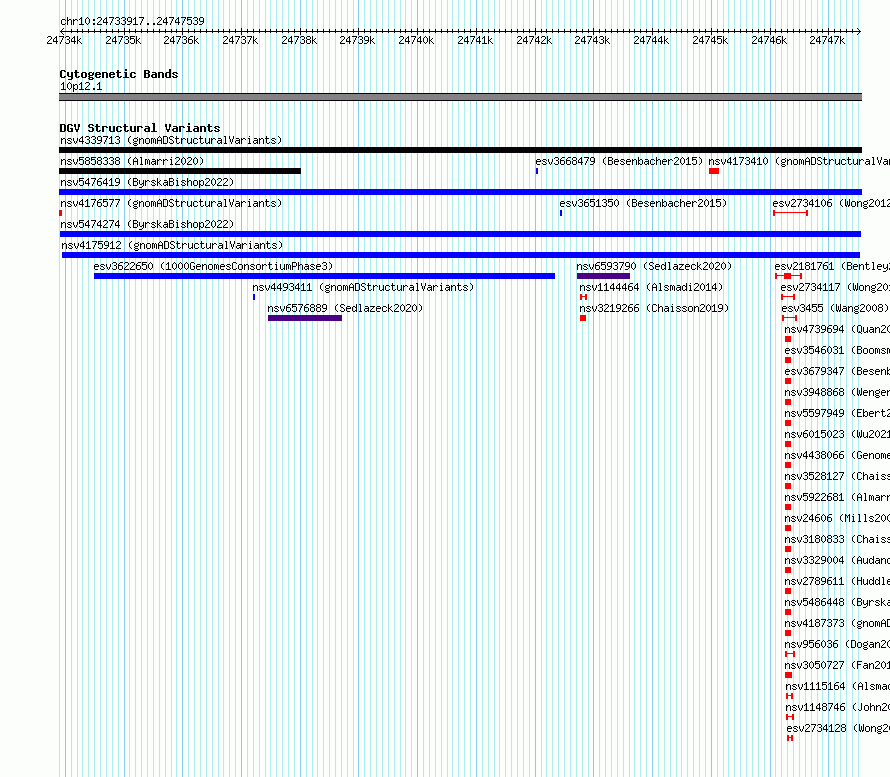
Task: Click the nsv4739694 variant label
Action: (837, 329)
